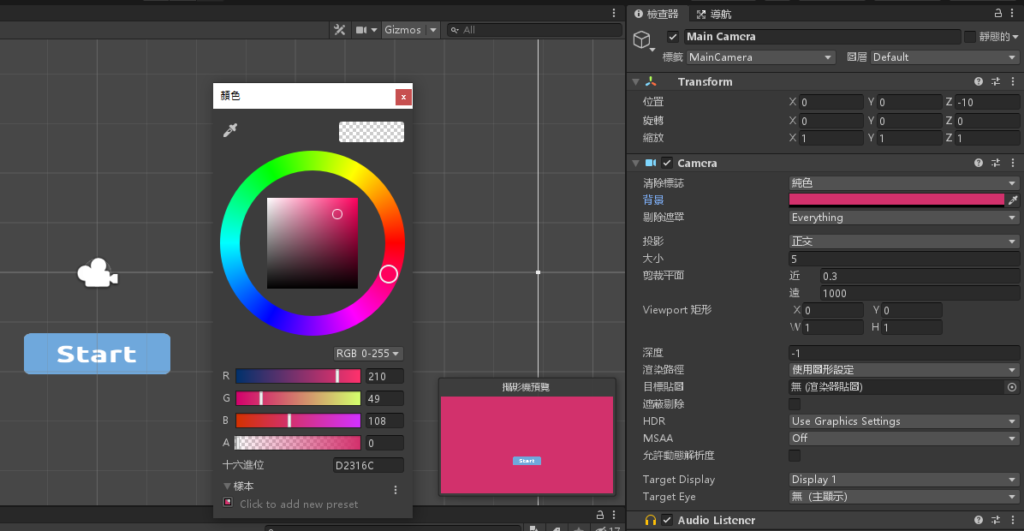Click the eyedropper in the color picker
Image resolution: width=1024 pixels, height=531 pixels.
(x=230, y=131)
